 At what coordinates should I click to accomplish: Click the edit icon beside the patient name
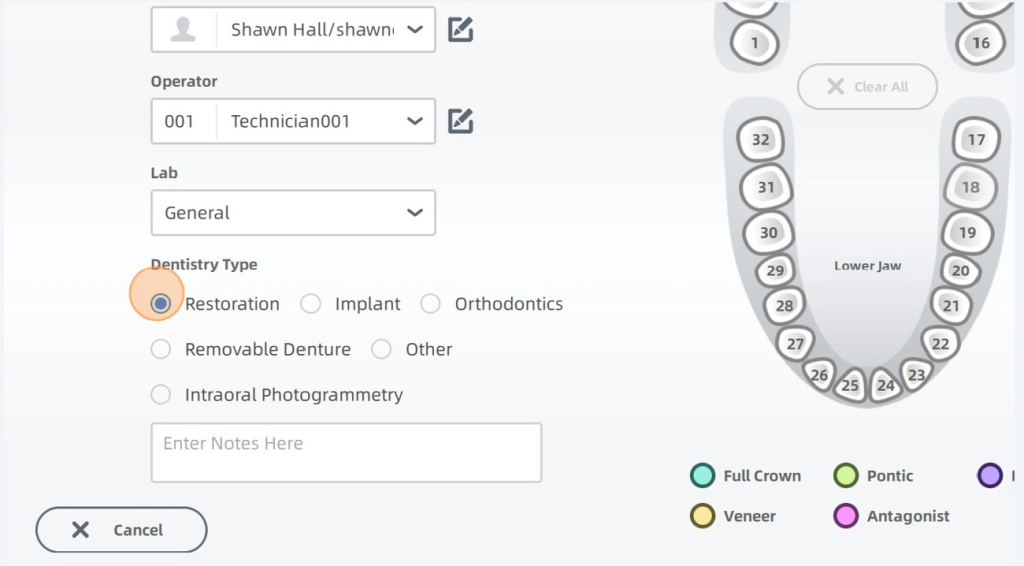[x=460, y=30]
